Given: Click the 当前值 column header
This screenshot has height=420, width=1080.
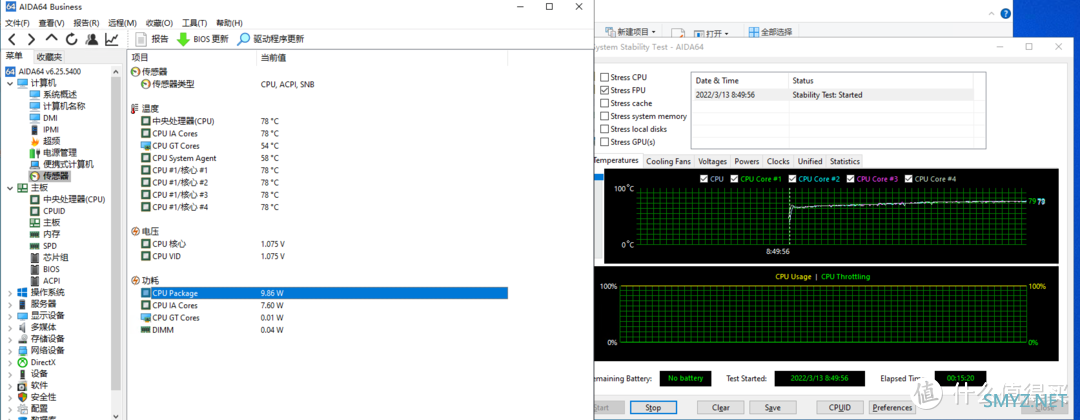Looking at the screenshot, I should pyautogui.click(x=383, y=58).
